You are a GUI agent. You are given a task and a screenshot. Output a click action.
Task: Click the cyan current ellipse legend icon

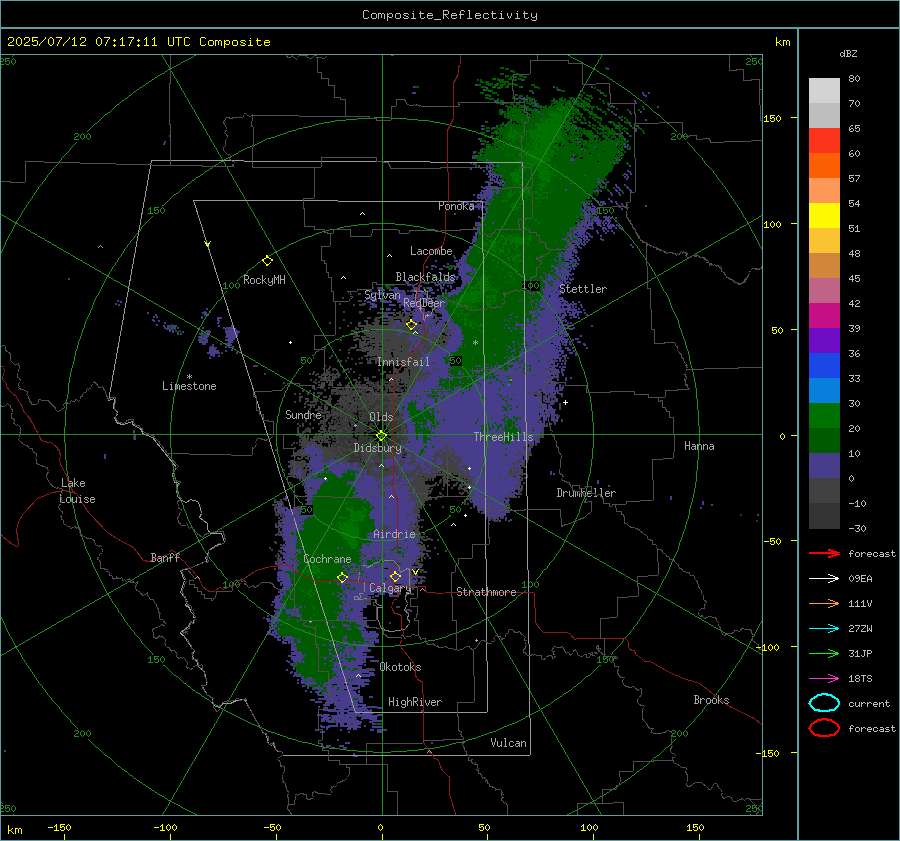click(x=824, y=703)
